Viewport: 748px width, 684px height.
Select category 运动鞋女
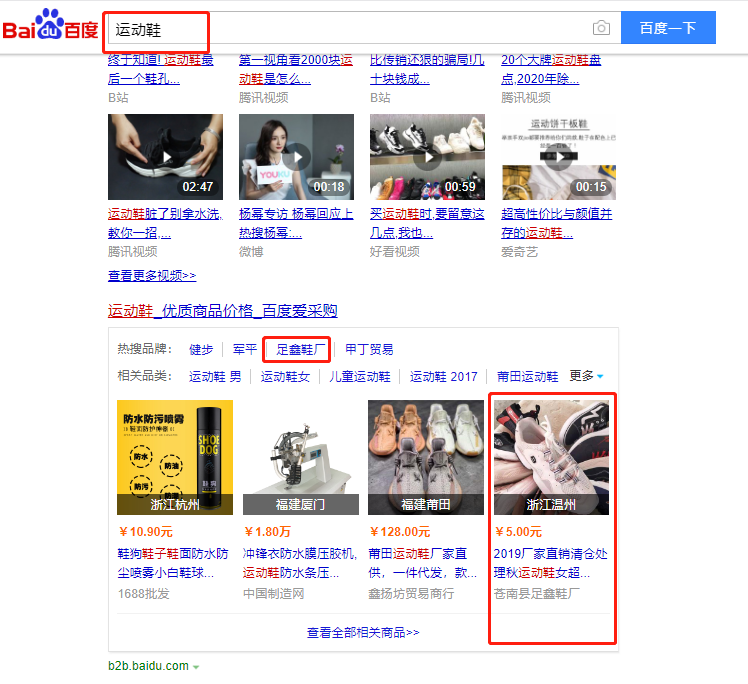tap(285, 377)
